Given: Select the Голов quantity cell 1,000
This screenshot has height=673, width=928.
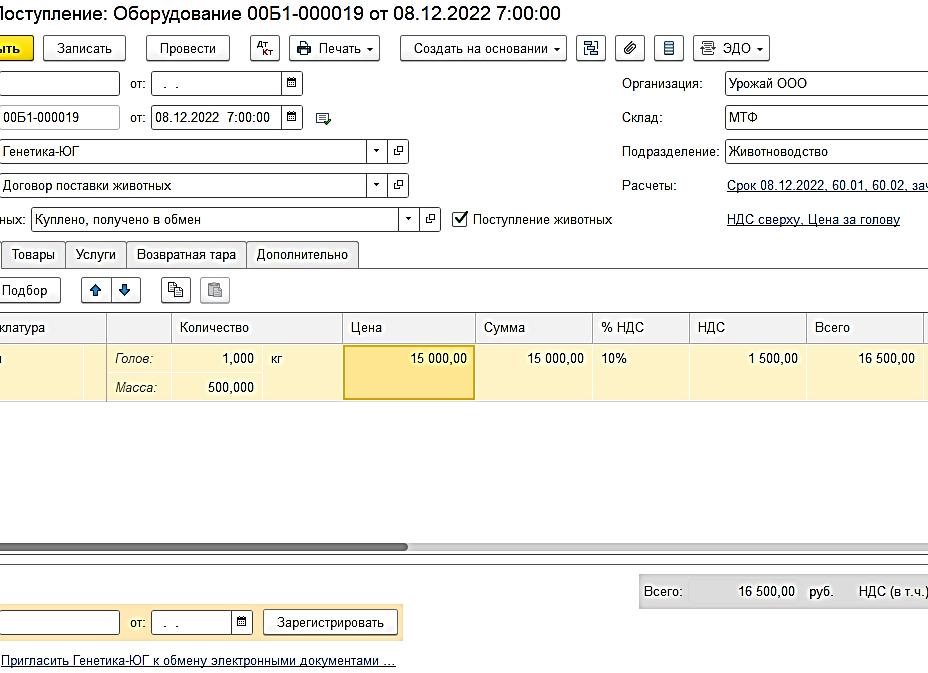Looking at the screenshot, I should 217,359.
